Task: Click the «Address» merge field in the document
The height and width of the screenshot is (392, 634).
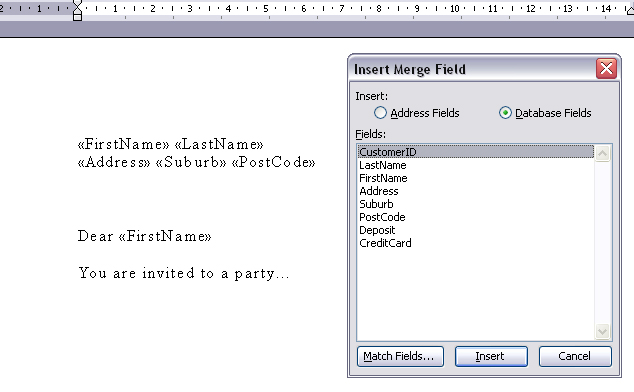Action: tap(114, 162)
